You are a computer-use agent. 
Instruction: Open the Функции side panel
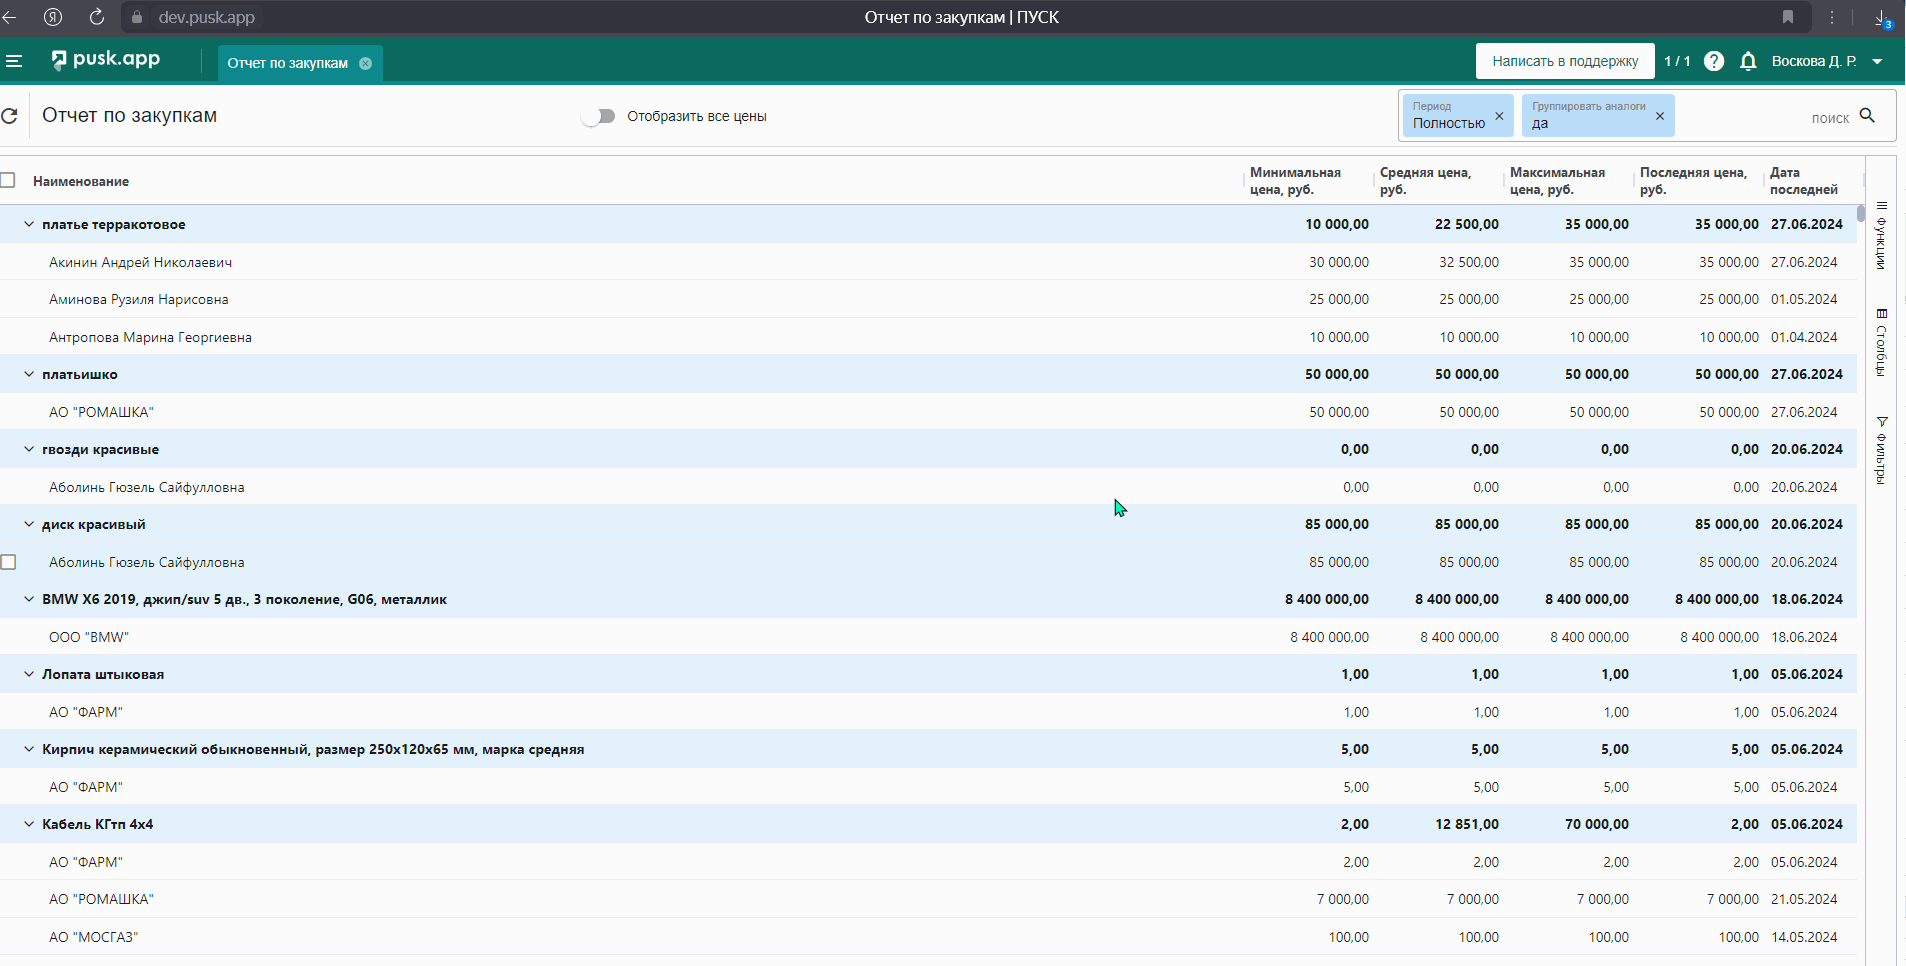[1881, 236]
